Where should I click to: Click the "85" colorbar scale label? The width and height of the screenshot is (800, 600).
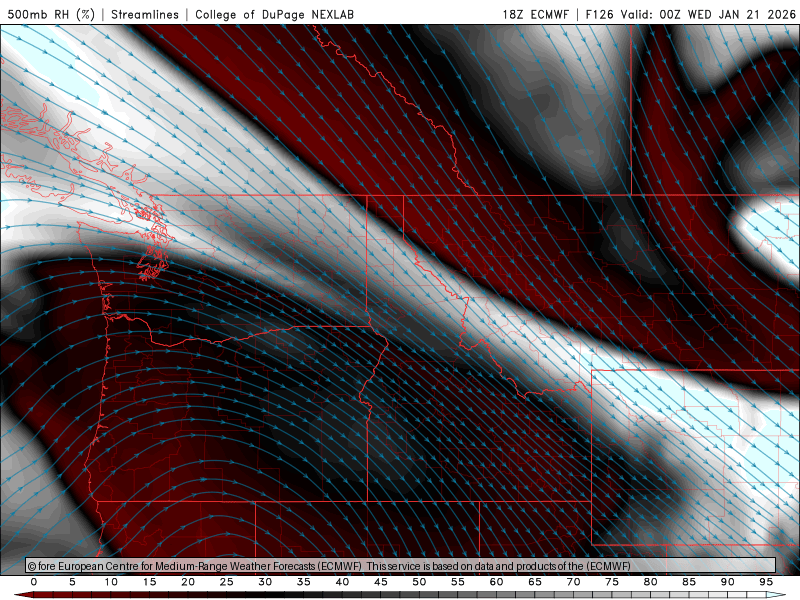point(689,582)
